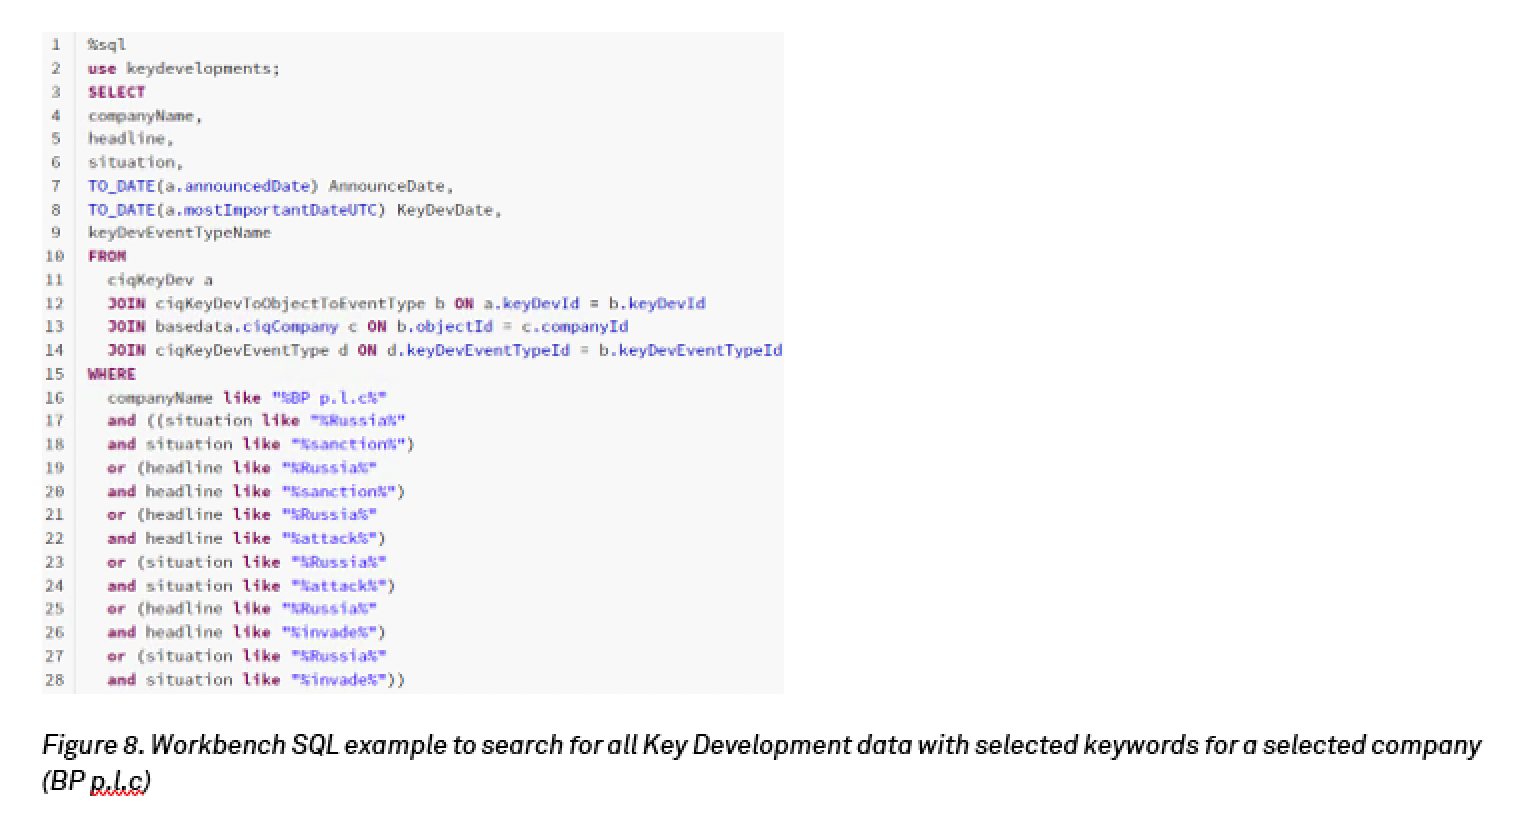Click keyDevEventTypeName on line 9
The image size is (1530, 823).
tap(179, 233)
